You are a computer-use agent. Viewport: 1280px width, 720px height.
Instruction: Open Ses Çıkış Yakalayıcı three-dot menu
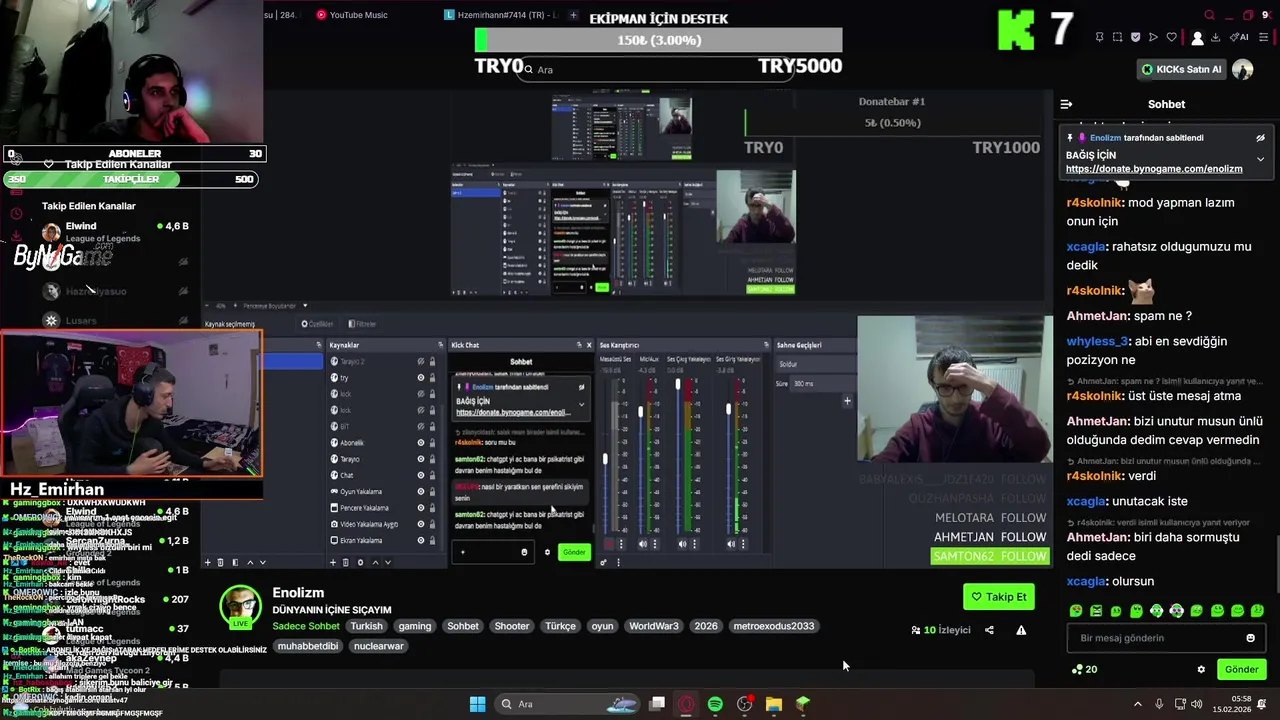(x=694, y=544)
